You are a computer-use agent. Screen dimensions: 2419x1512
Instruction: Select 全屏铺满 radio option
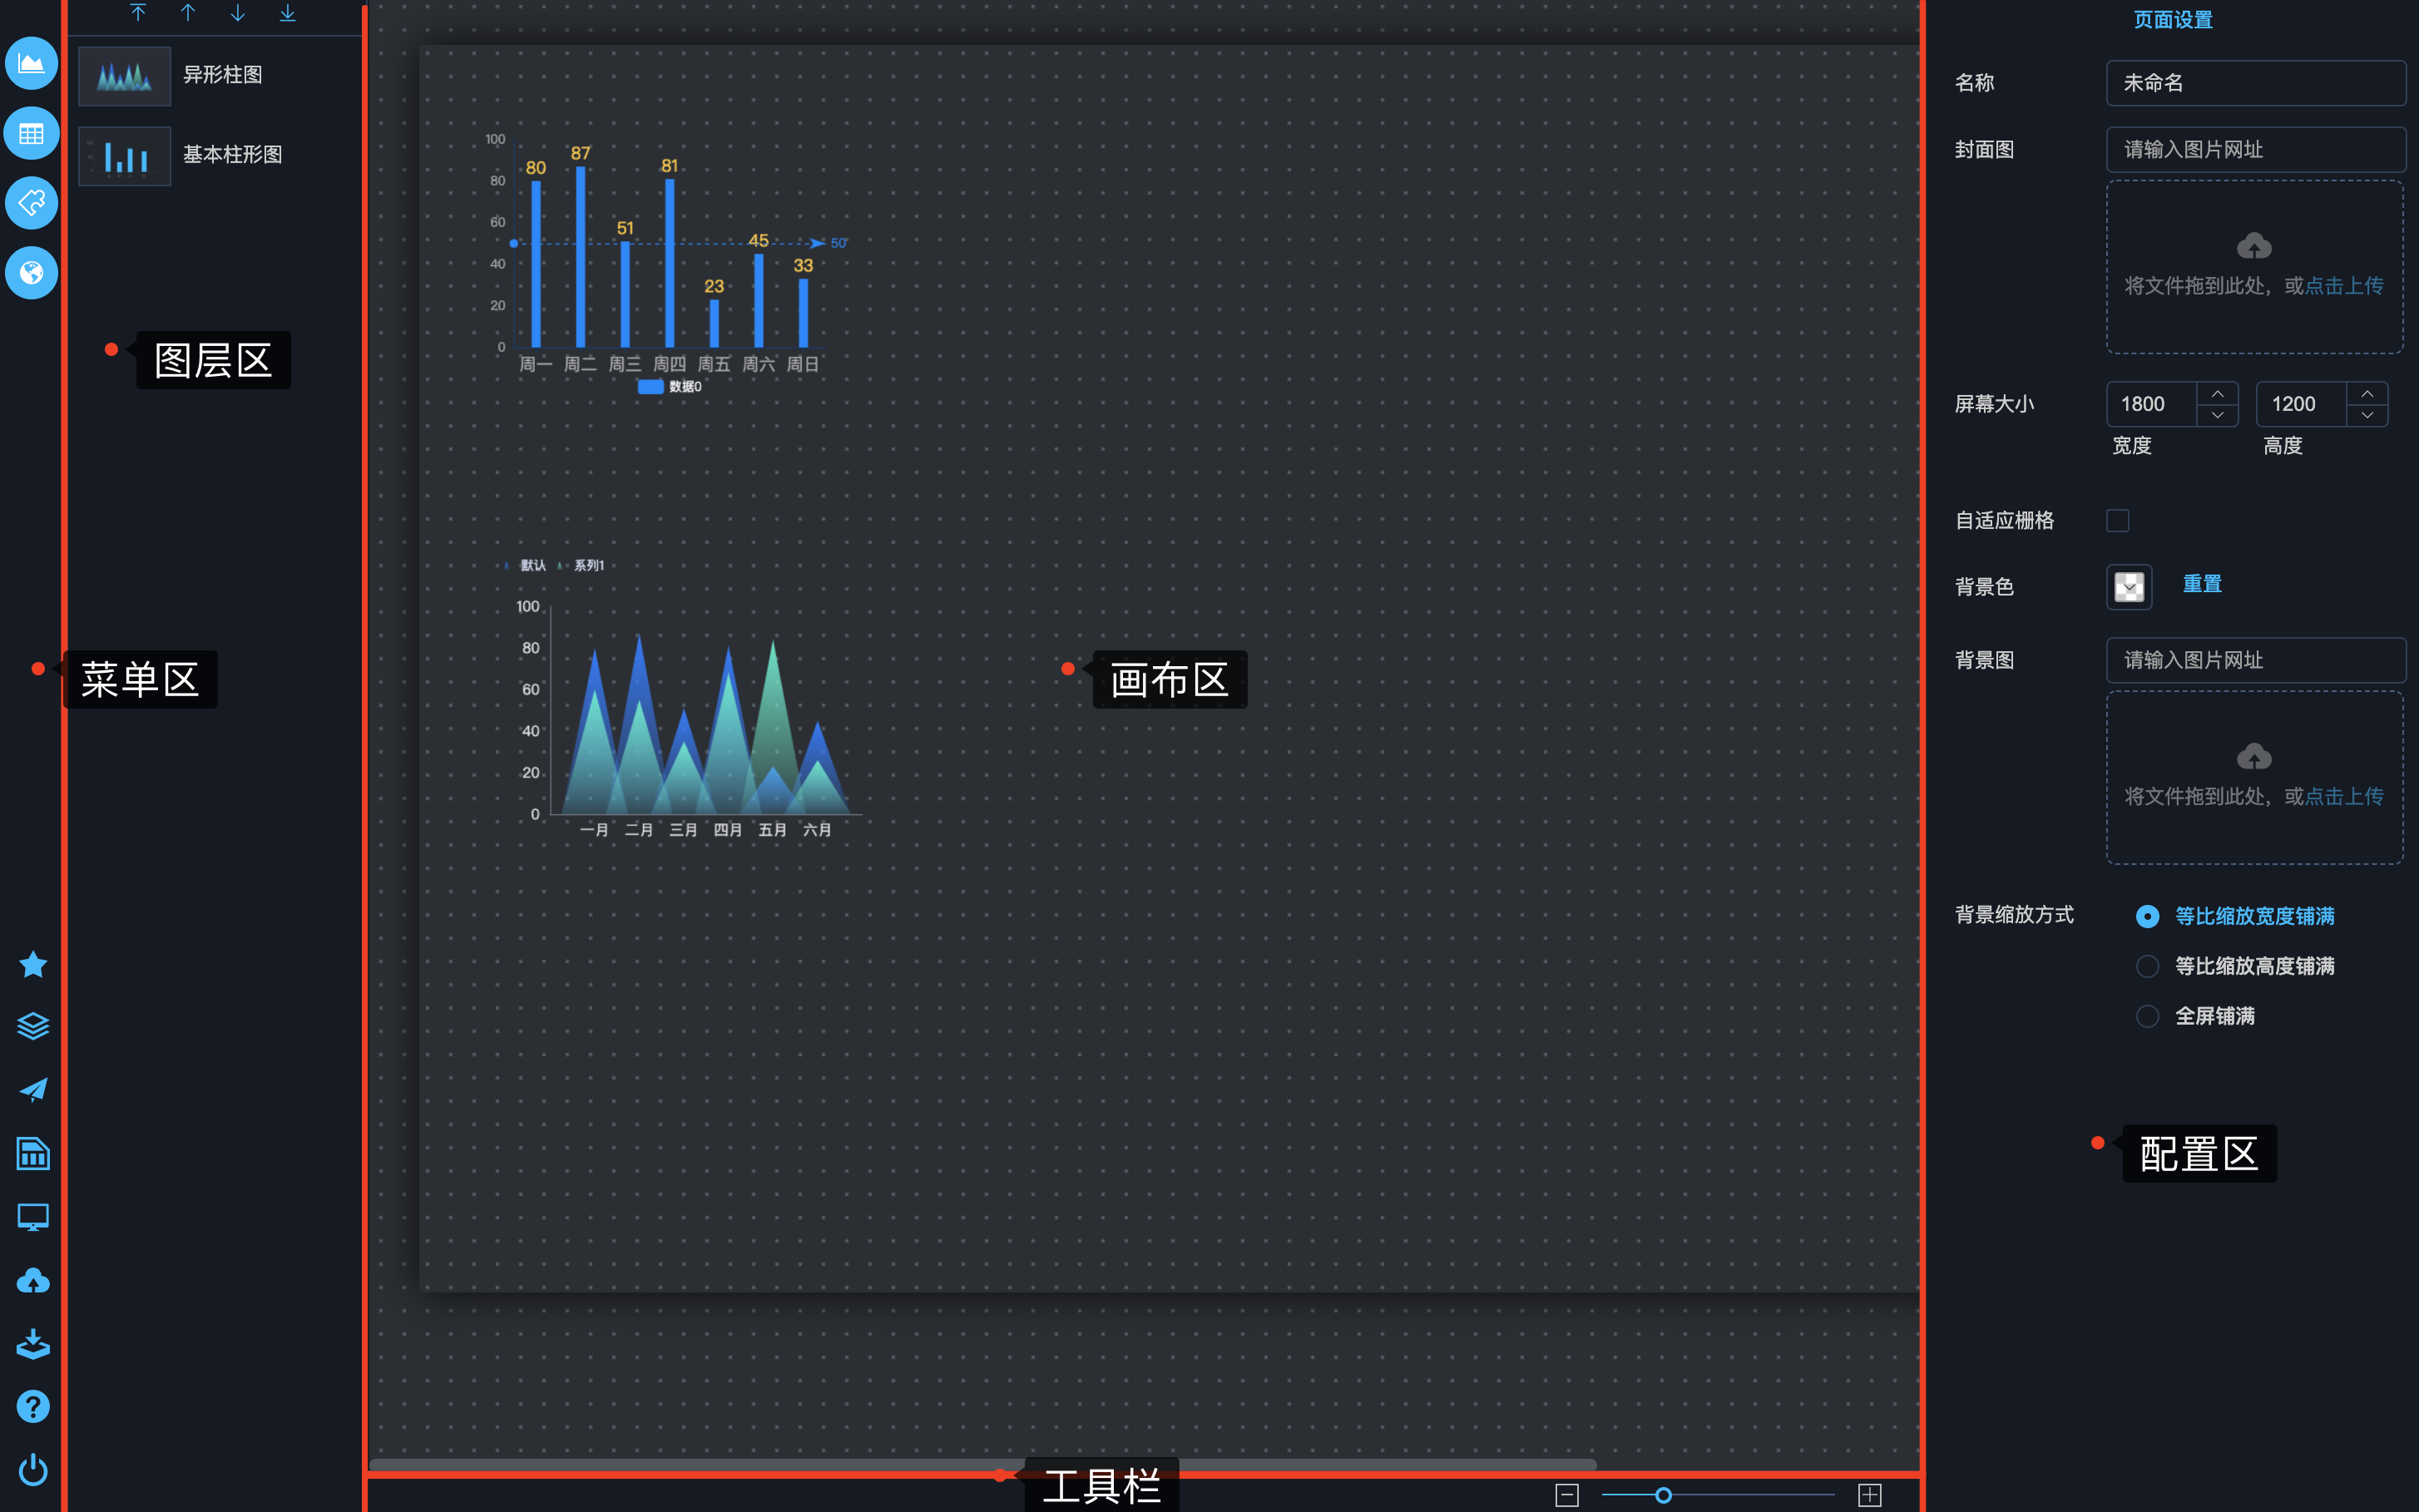point(2147,1016)
